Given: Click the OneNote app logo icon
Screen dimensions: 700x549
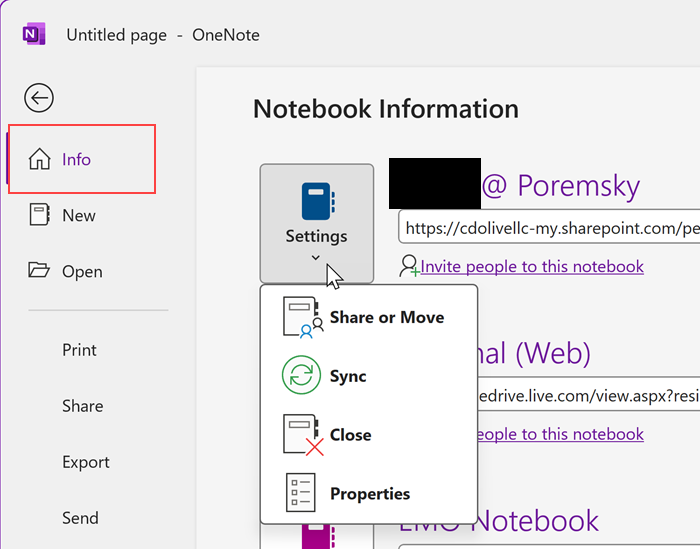Looking at the screenshot, I should (34, 34).
